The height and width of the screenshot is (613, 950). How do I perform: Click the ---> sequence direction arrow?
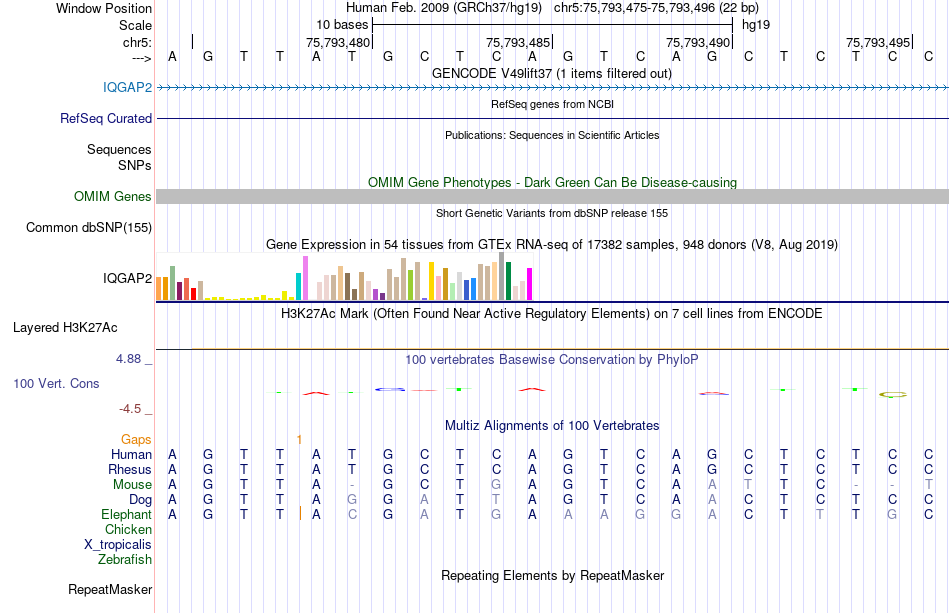[142, 58]
